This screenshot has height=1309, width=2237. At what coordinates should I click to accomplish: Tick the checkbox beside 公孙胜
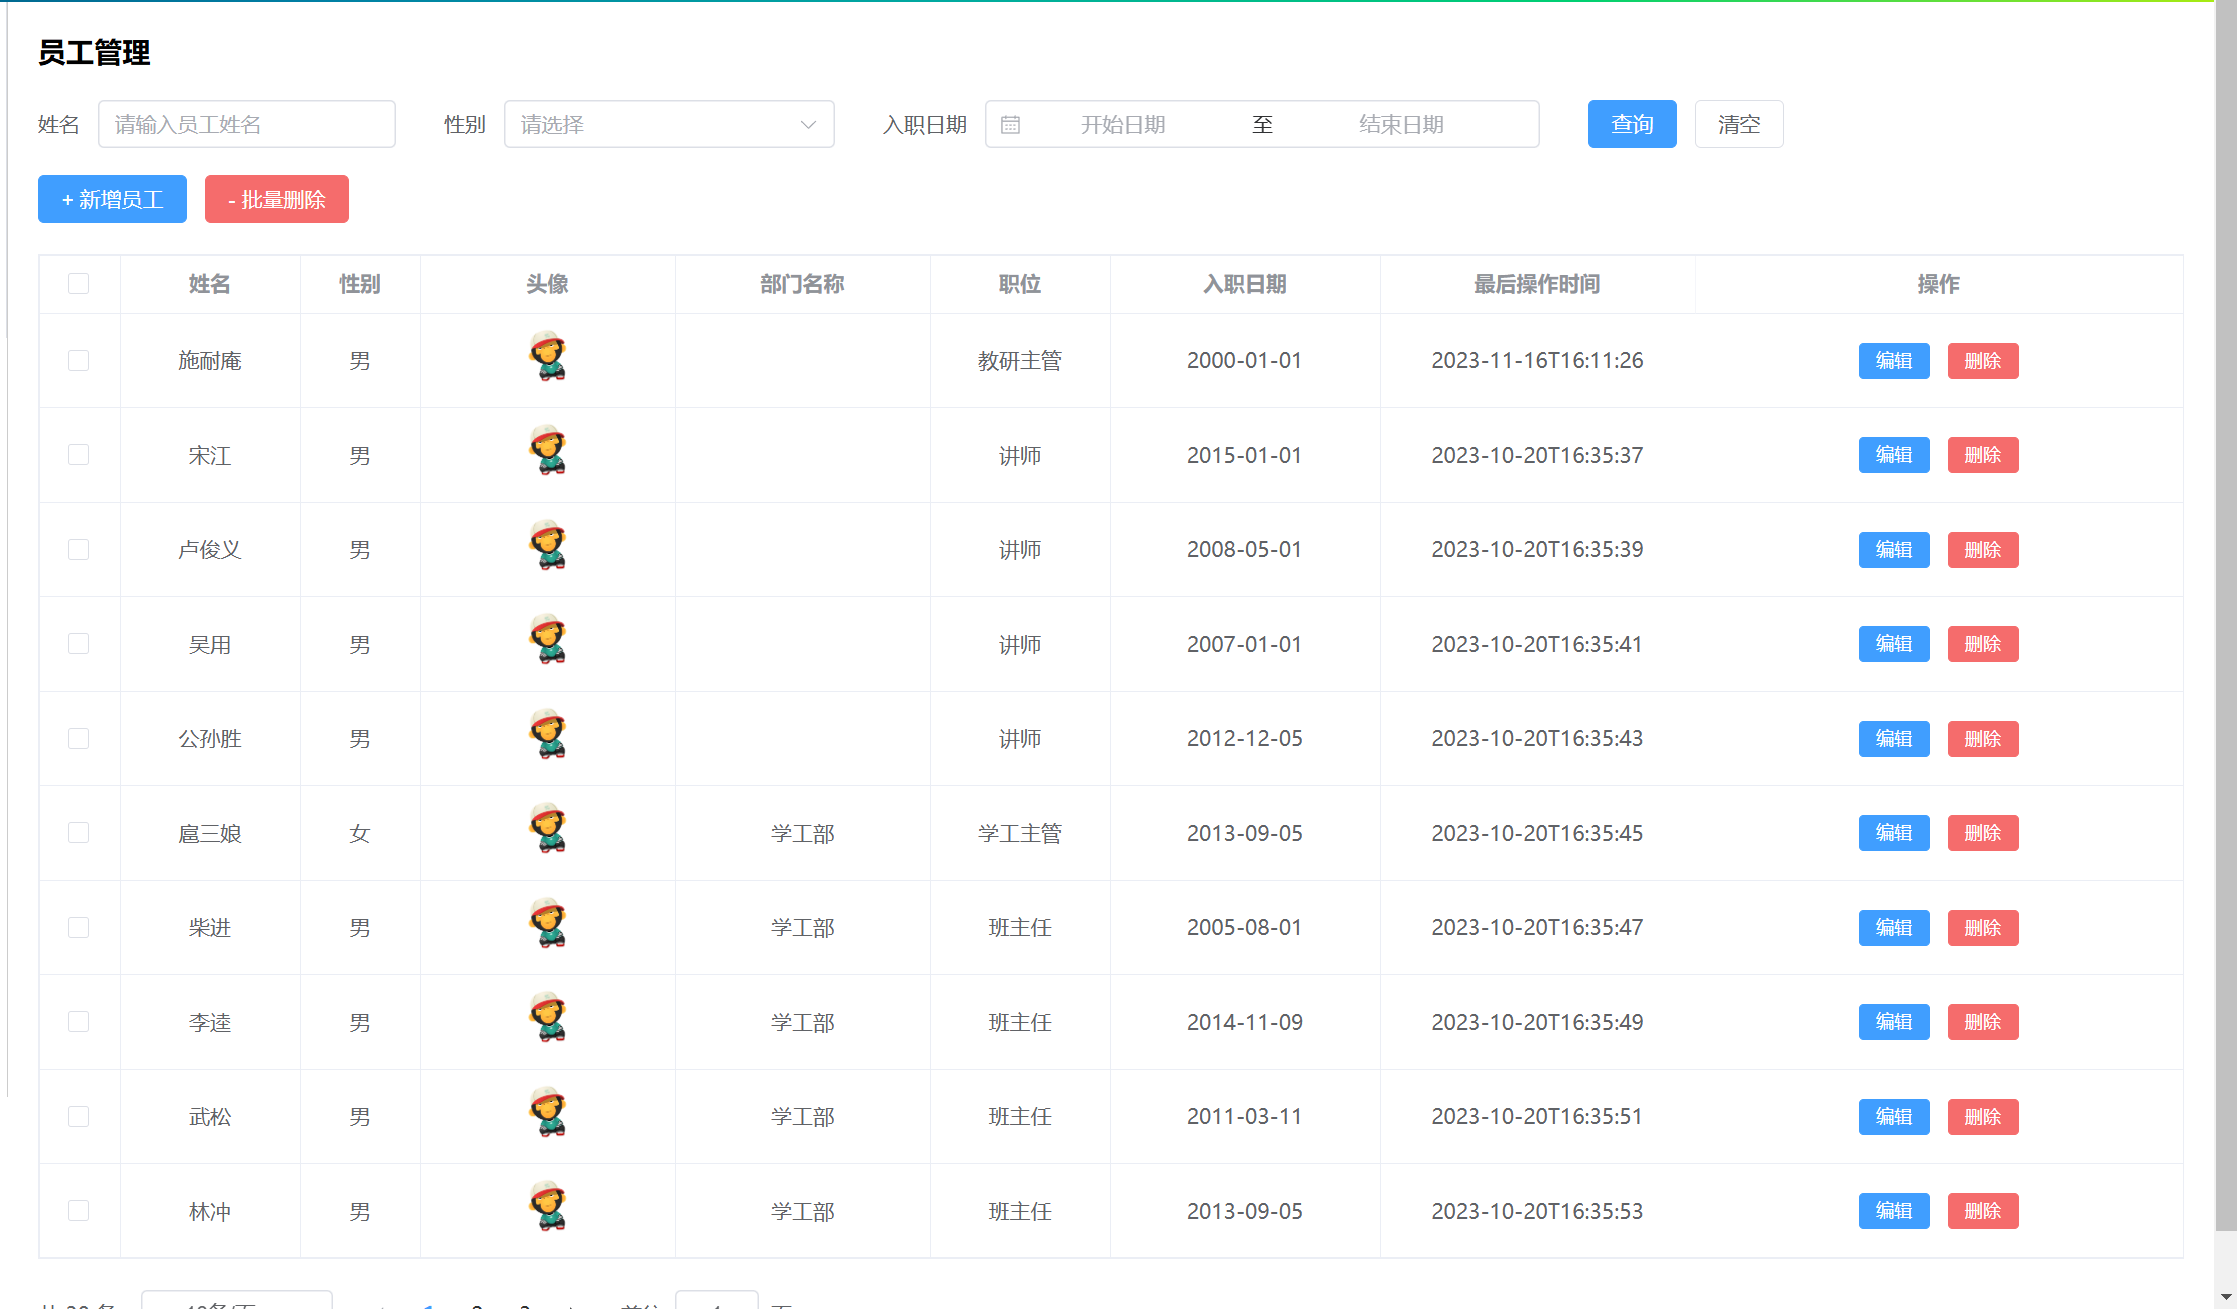pyautogui.click(x=79, y=739)
